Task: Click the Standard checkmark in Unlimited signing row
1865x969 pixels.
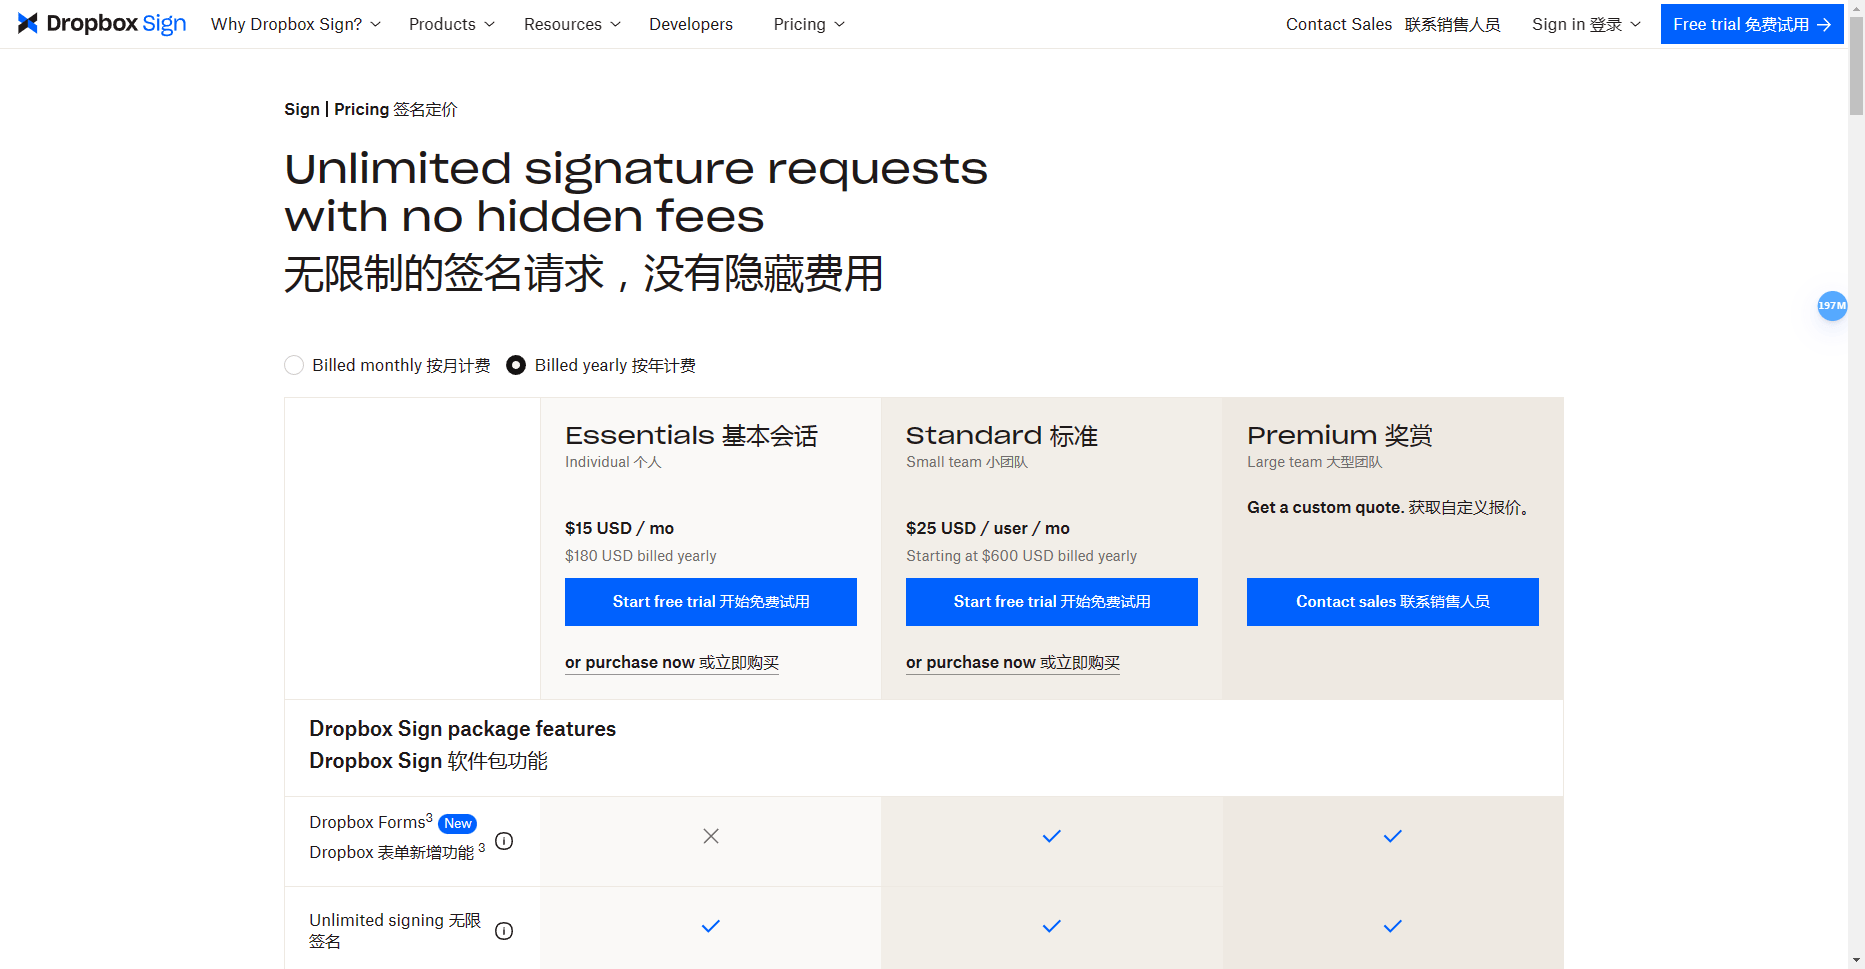Action: click(1051, 926)
